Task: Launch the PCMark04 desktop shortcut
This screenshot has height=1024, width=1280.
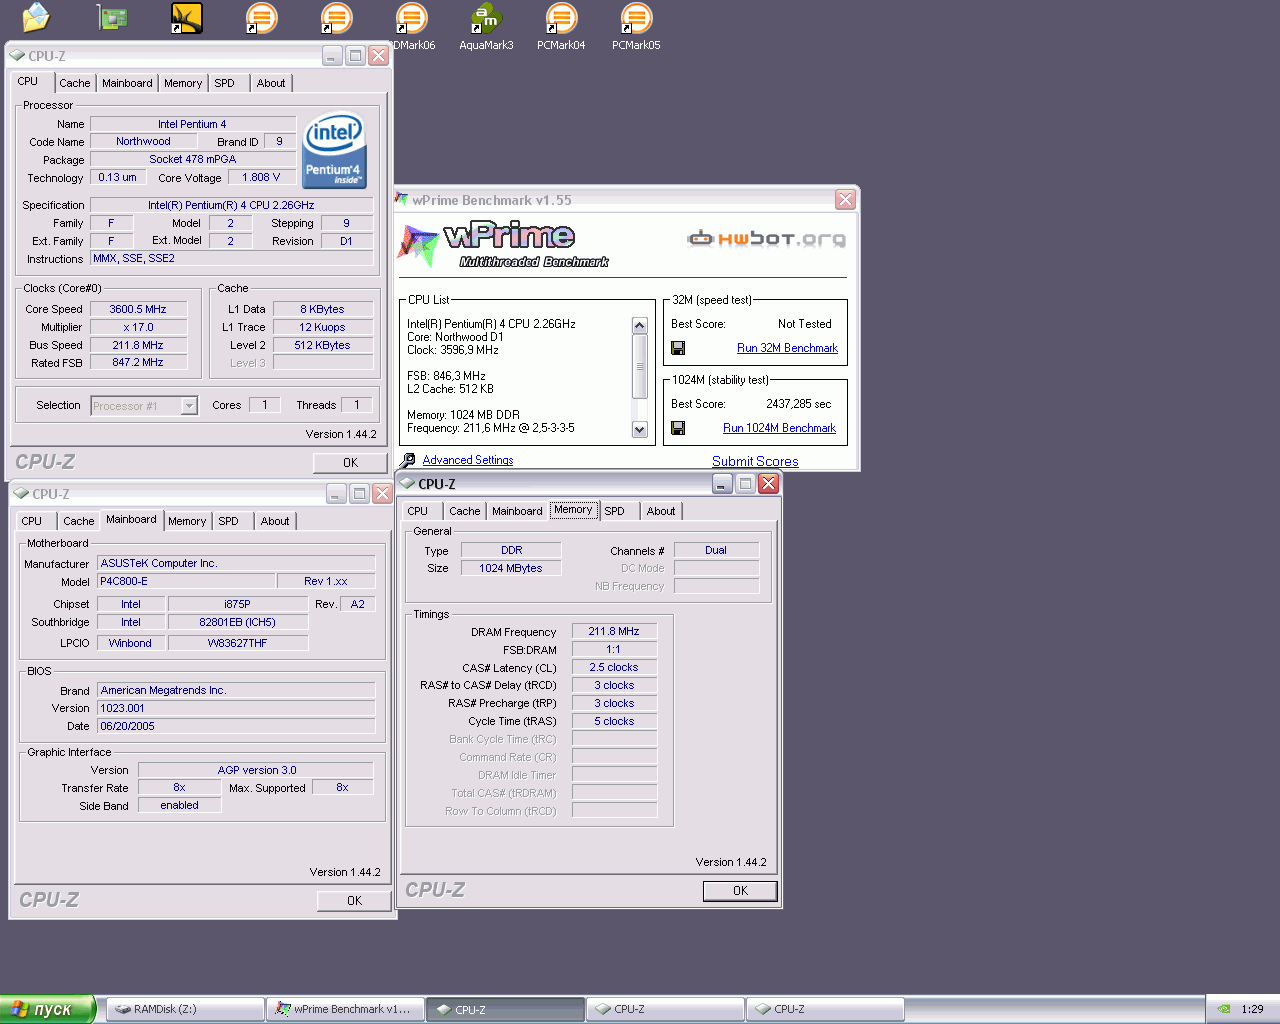Action: click(561, 27)
